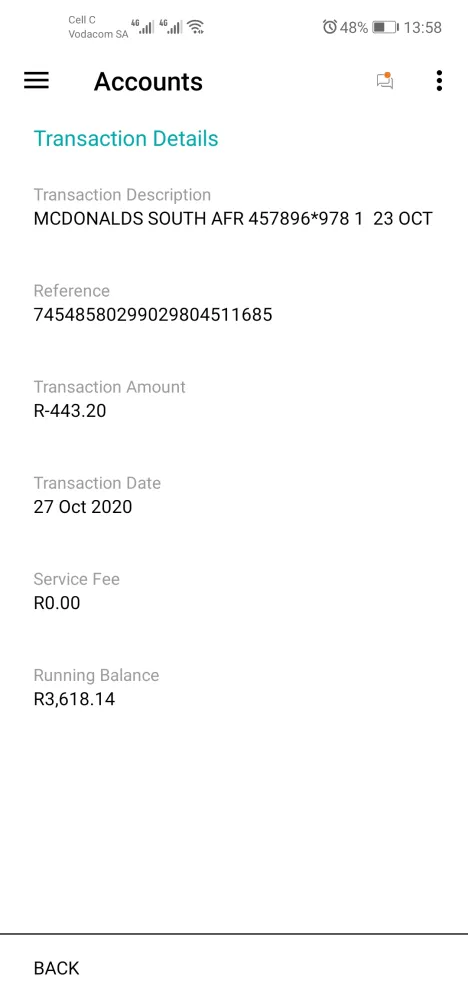Tap the R-443.20 transaction amount
This screenshot has width=468, height=1000.
69,411
